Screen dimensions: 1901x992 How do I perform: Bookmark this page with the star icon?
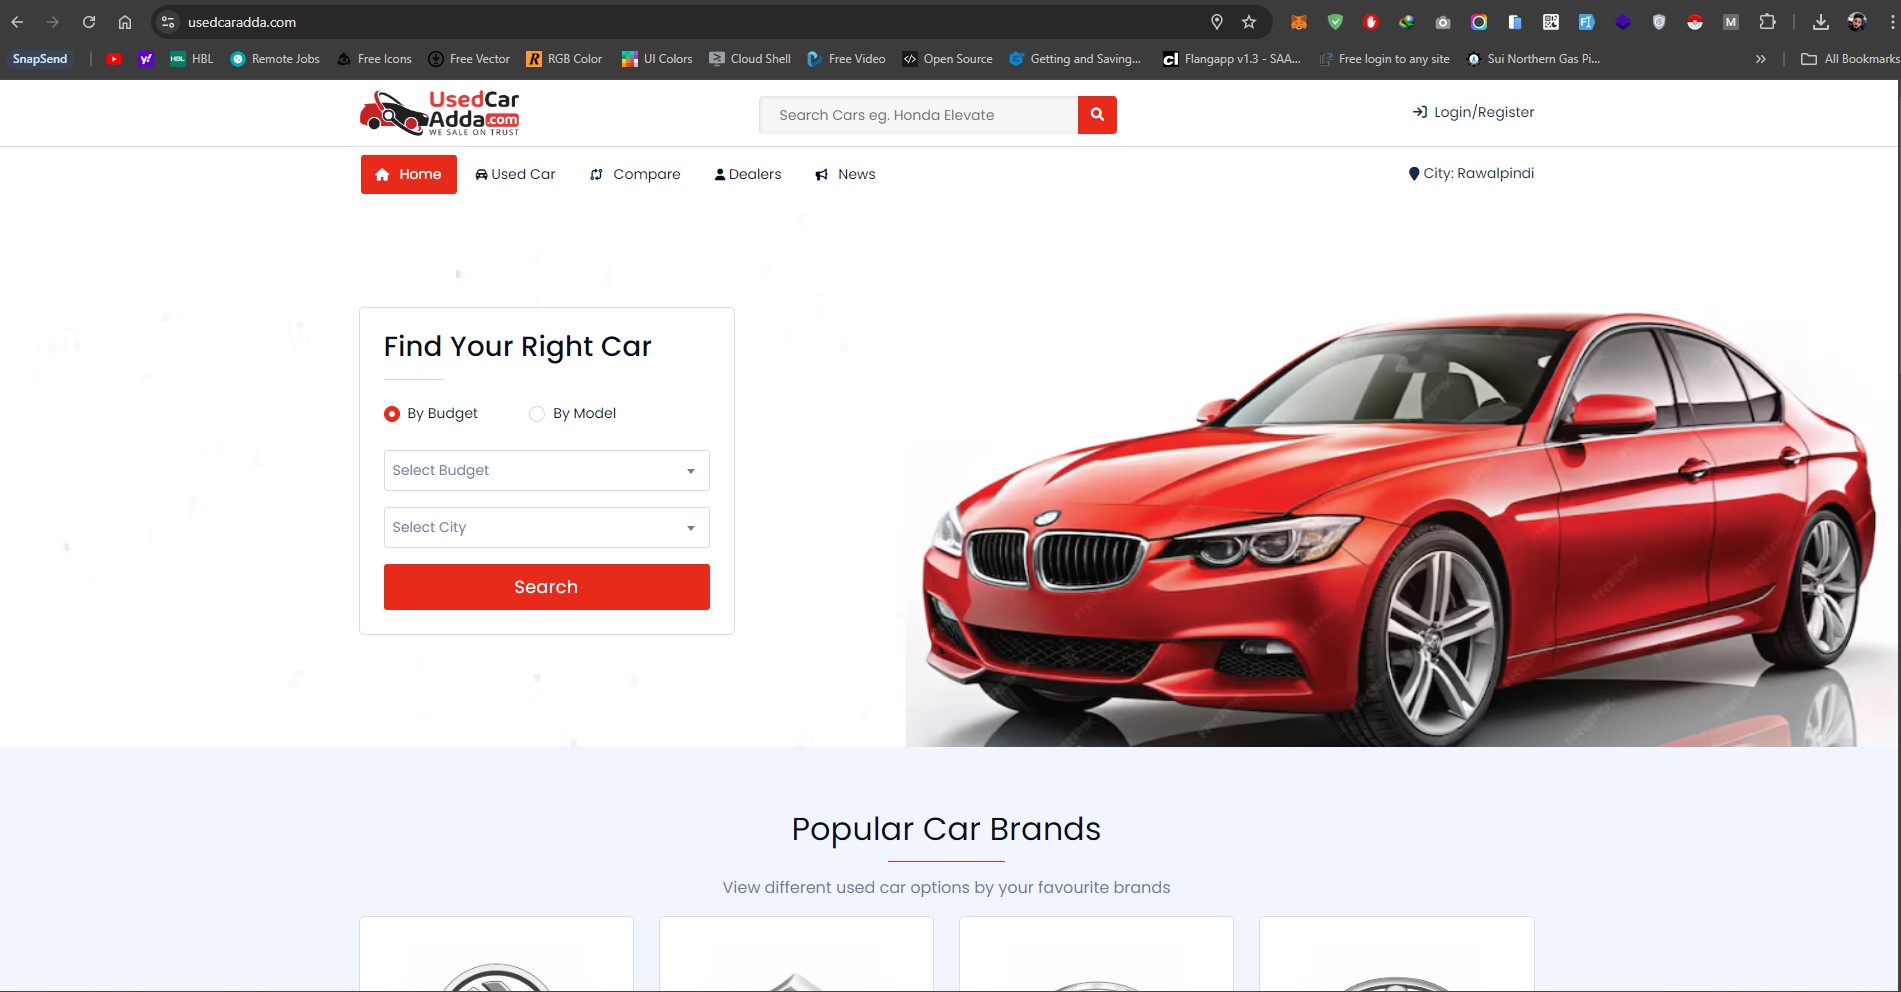coord(1249,22)
